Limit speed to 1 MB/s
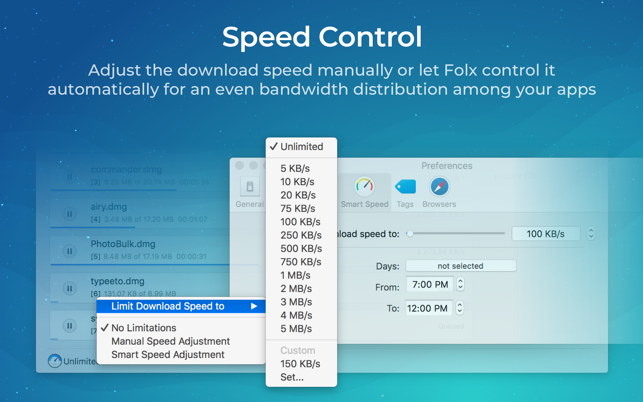Screen dimensions: 643x402 pos(301,275)
